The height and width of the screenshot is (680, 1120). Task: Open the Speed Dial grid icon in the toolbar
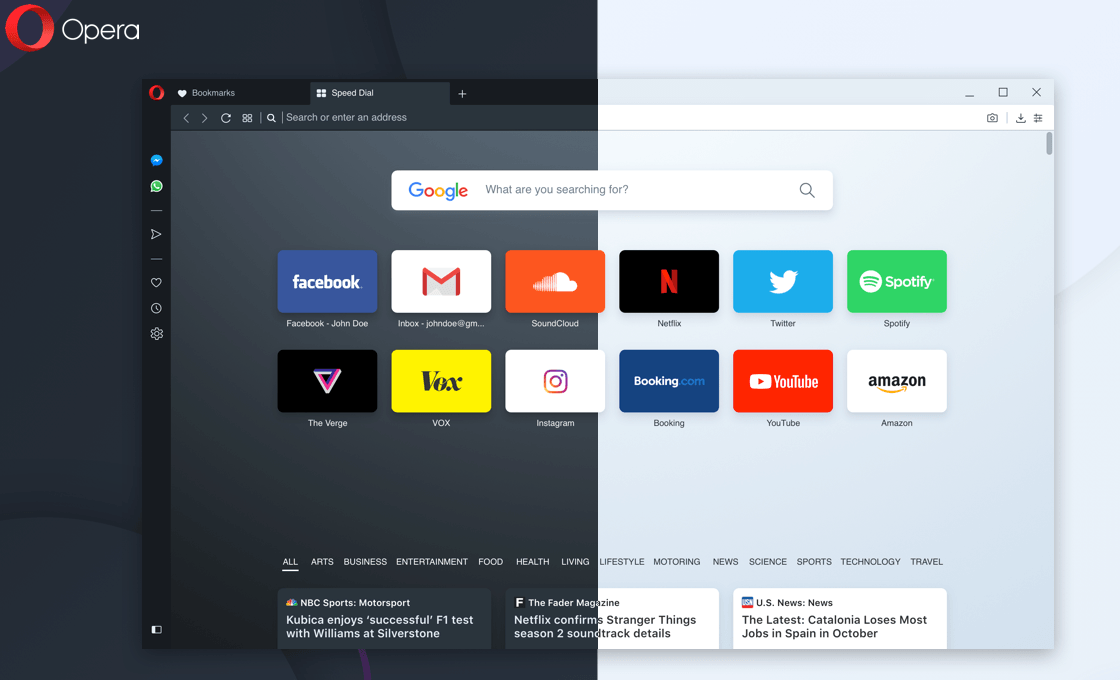click(247, 118)
